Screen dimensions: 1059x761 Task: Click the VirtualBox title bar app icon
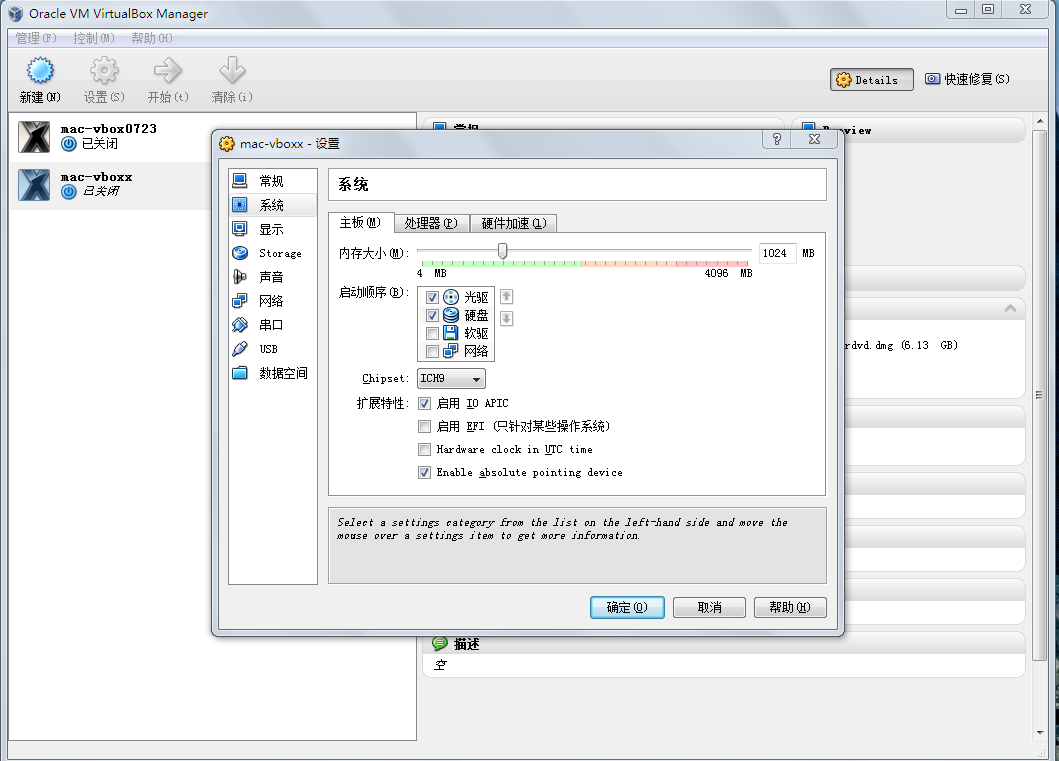16,14
